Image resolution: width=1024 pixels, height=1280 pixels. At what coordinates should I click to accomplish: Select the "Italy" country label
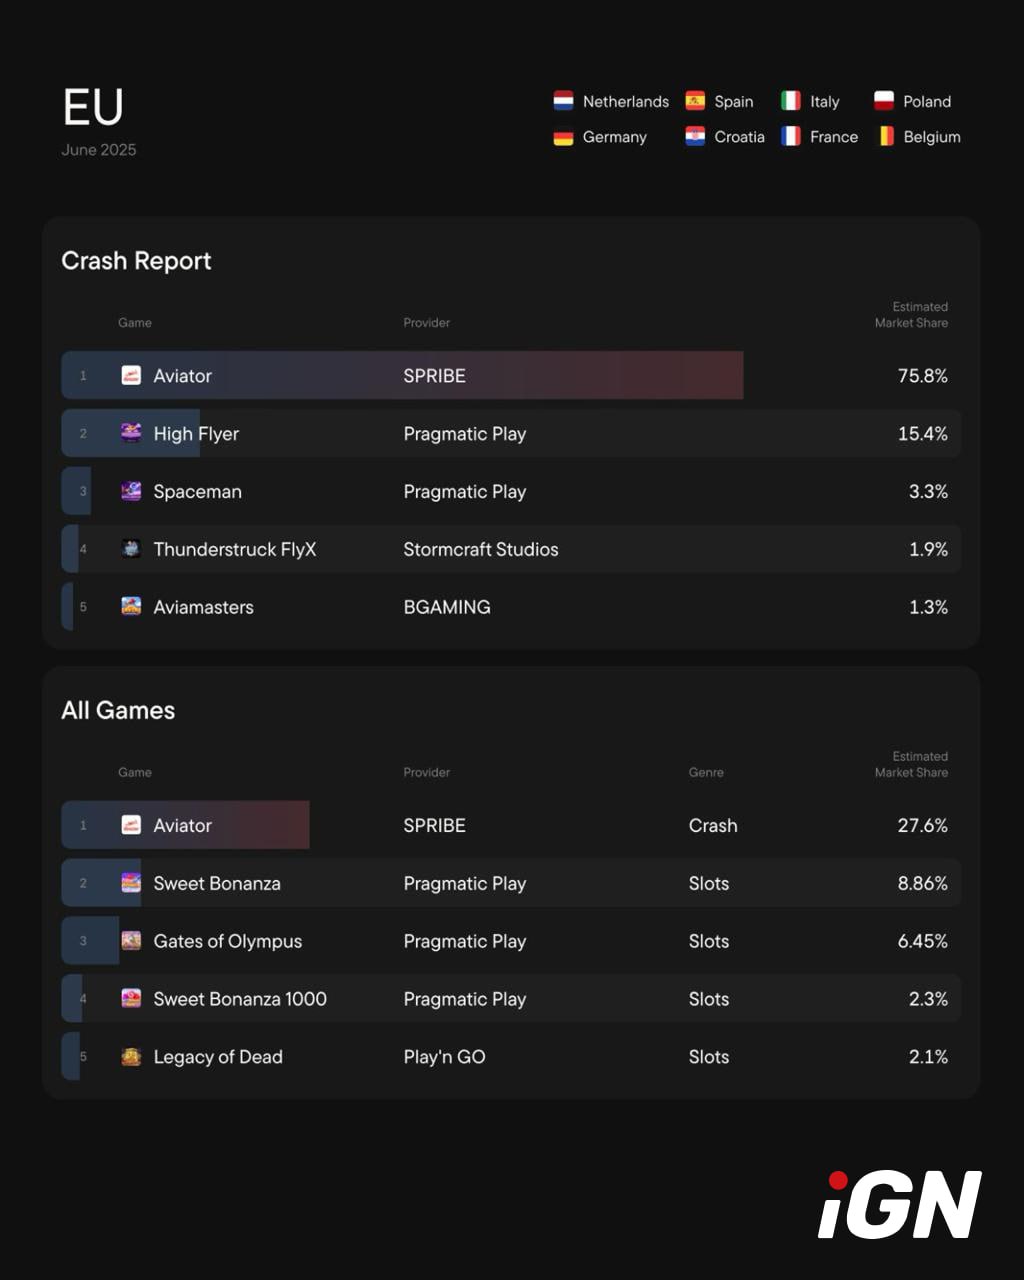tap(825, 102)
